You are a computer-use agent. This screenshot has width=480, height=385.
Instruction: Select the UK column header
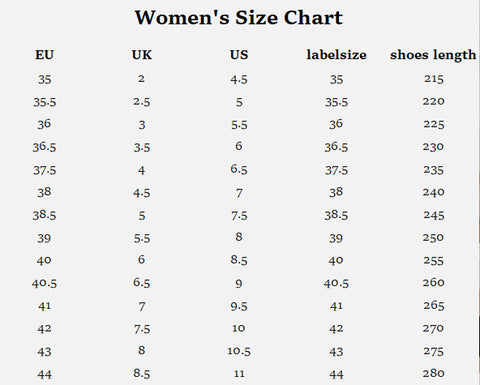coord(142,55)
